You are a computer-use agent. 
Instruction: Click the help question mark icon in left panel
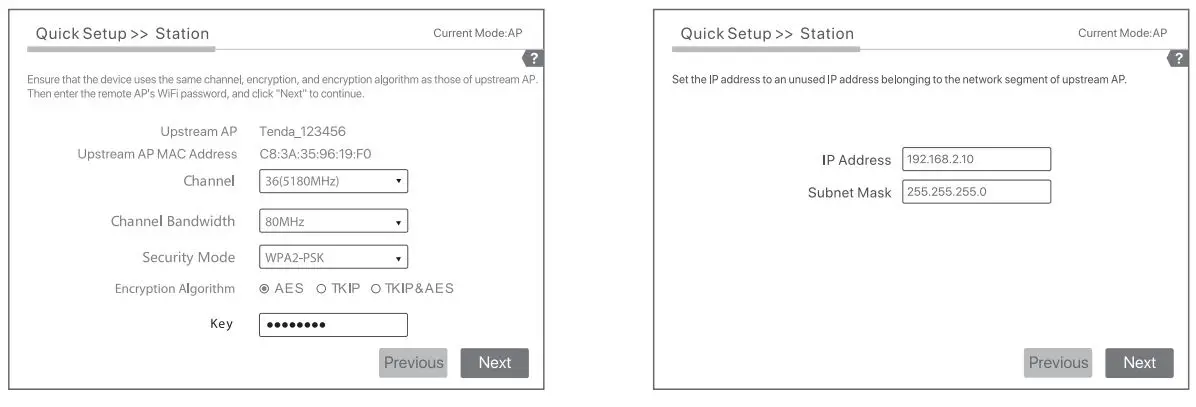click(535, 59)
